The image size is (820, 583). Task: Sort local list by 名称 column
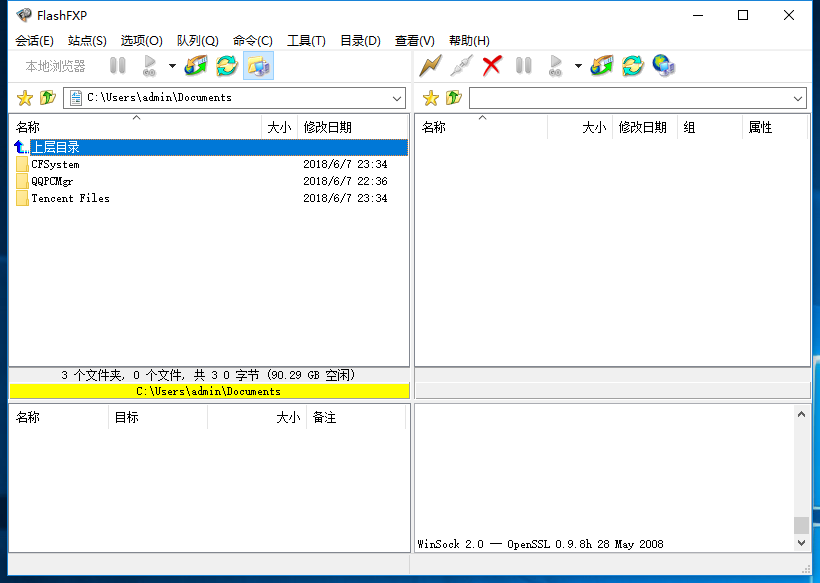coord(136,127)
